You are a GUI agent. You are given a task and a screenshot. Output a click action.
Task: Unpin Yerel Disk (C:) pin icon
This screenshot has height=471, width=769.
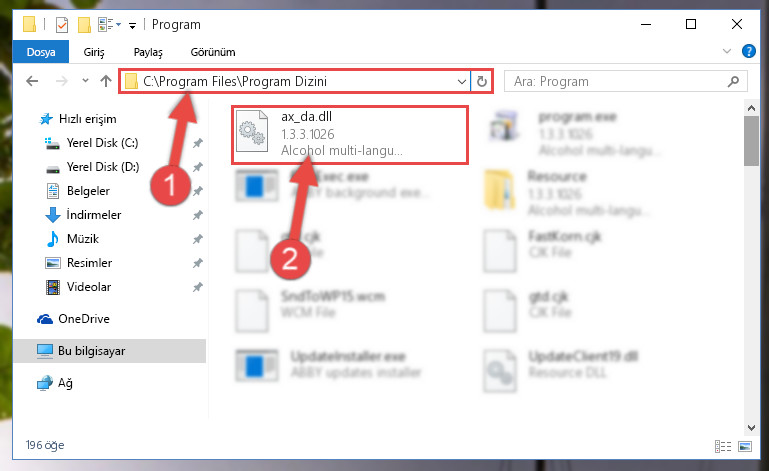click(x=198, y=143)
